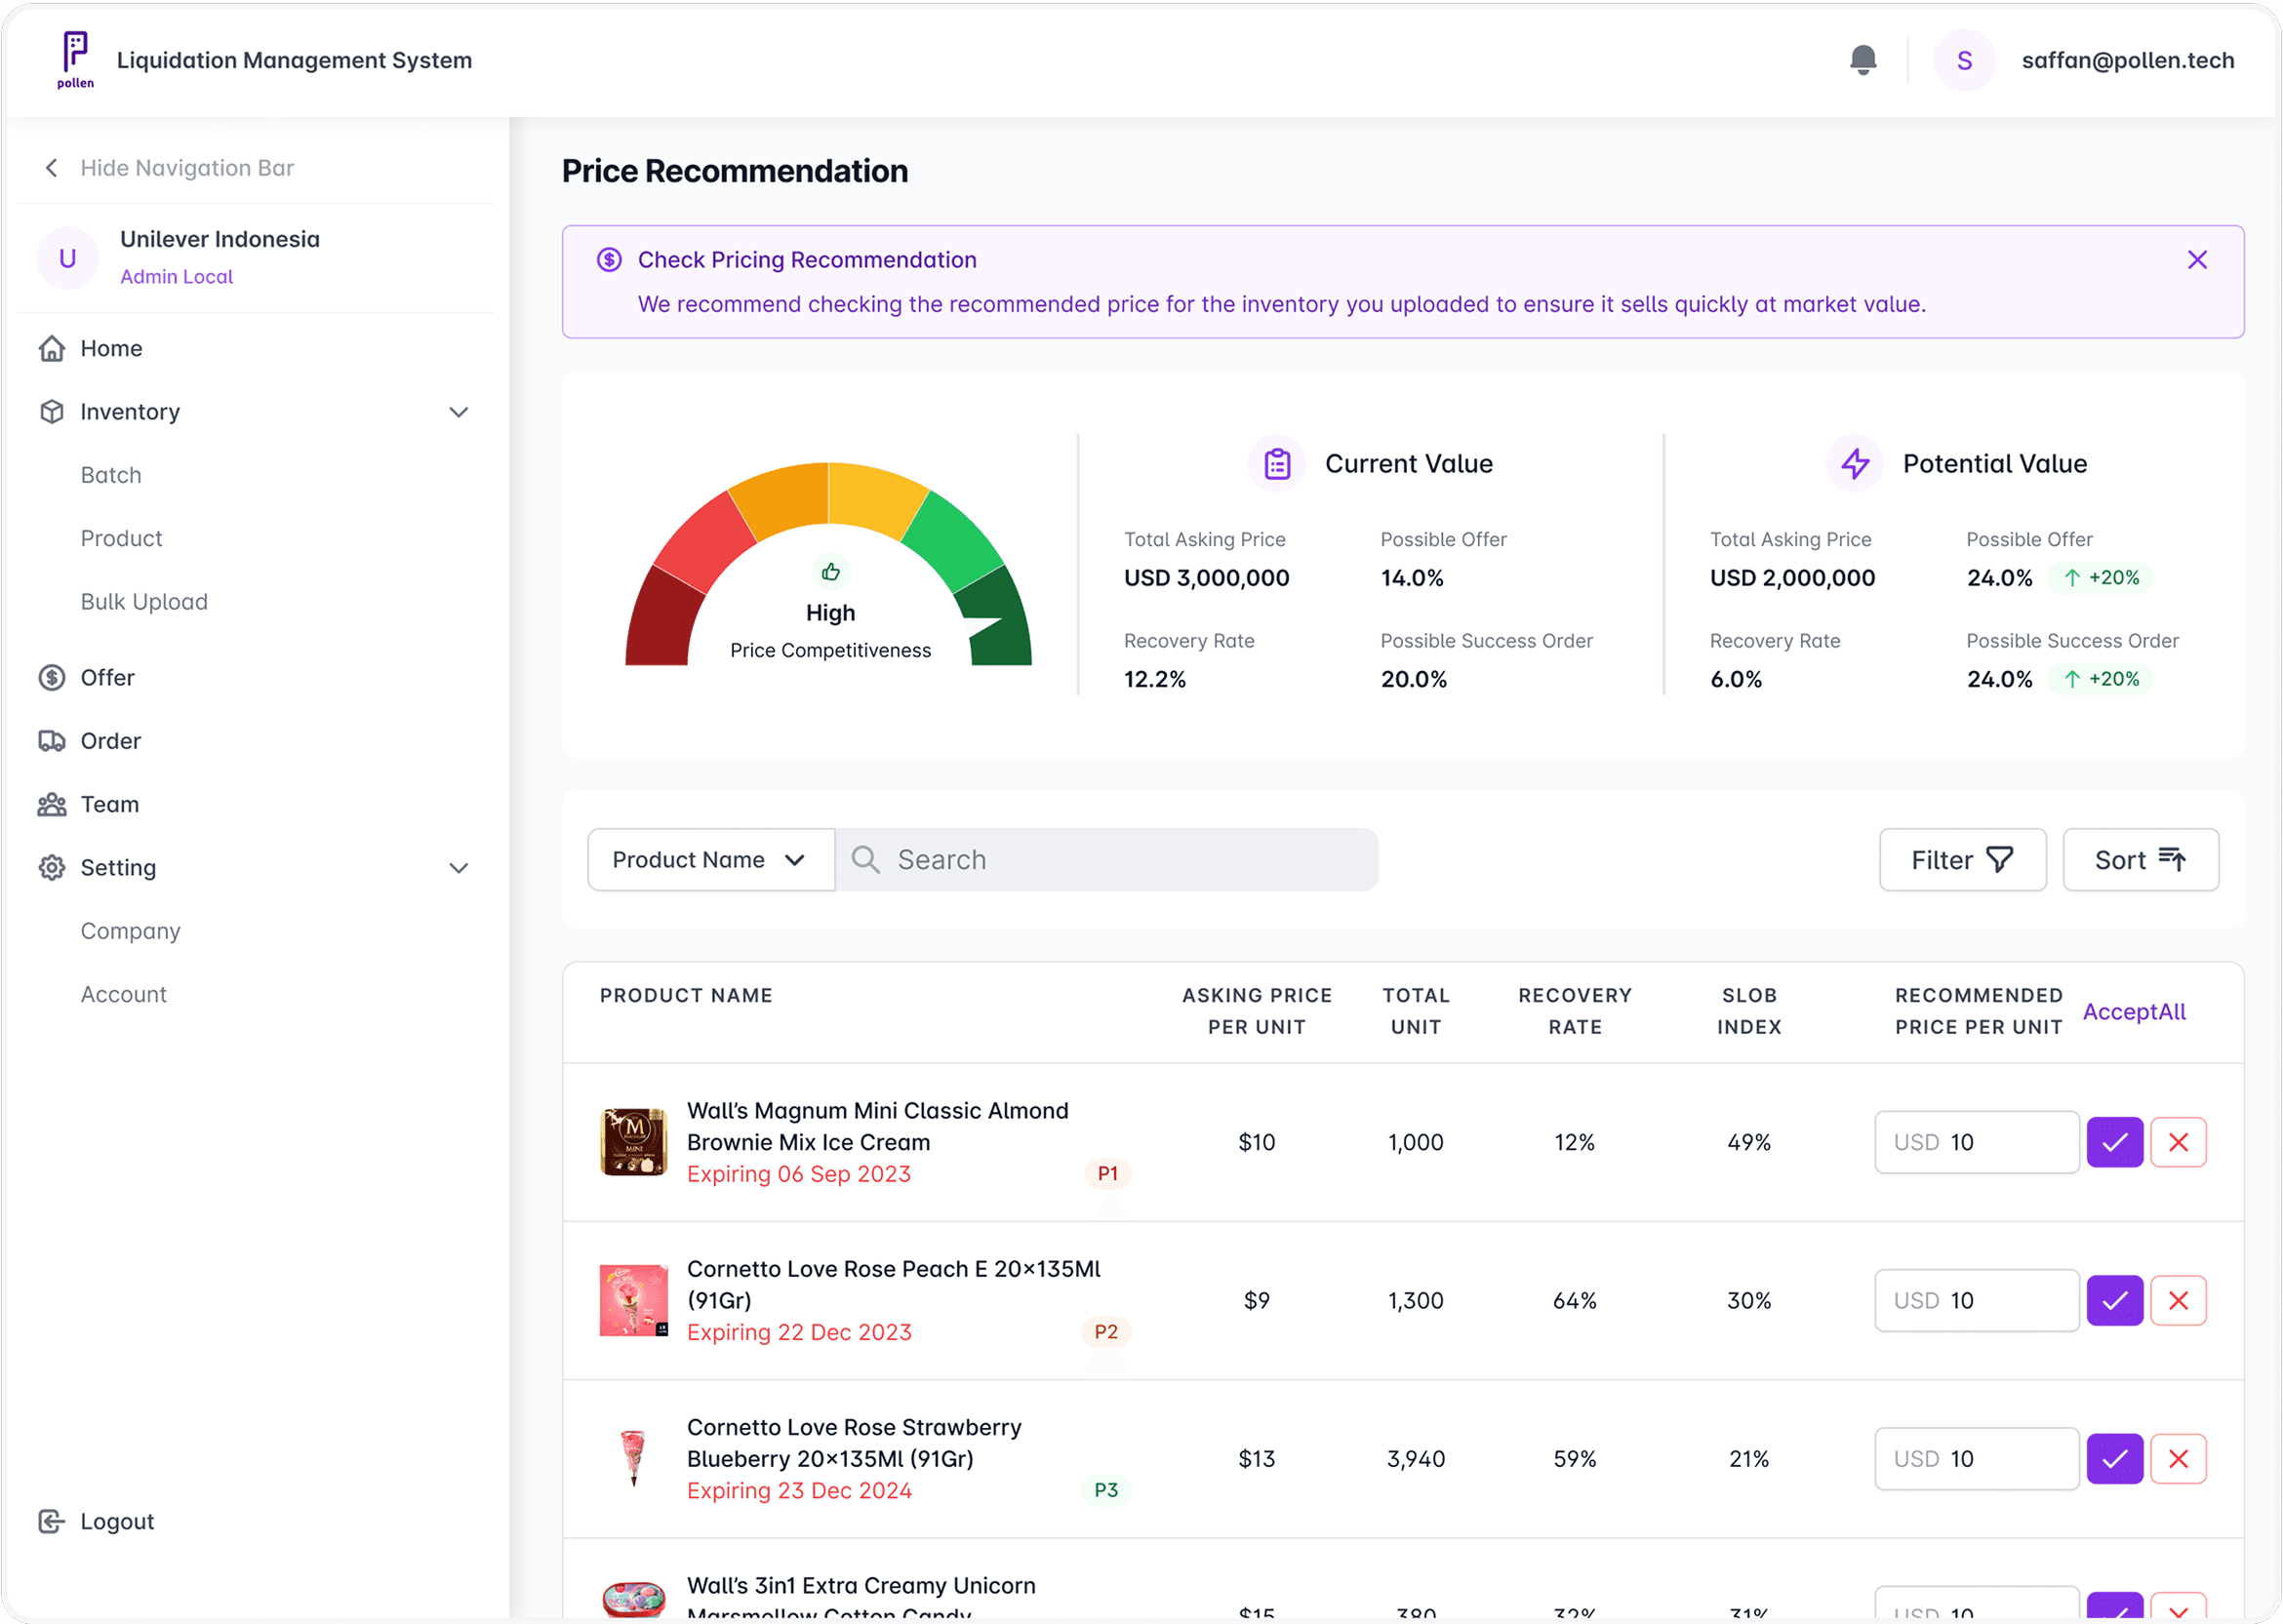The height and width of the screenshot is (1624, 2283).
Task: Edit recommended price for Cornetto Strawberry Blueberry
Action: point(1976,1458)
